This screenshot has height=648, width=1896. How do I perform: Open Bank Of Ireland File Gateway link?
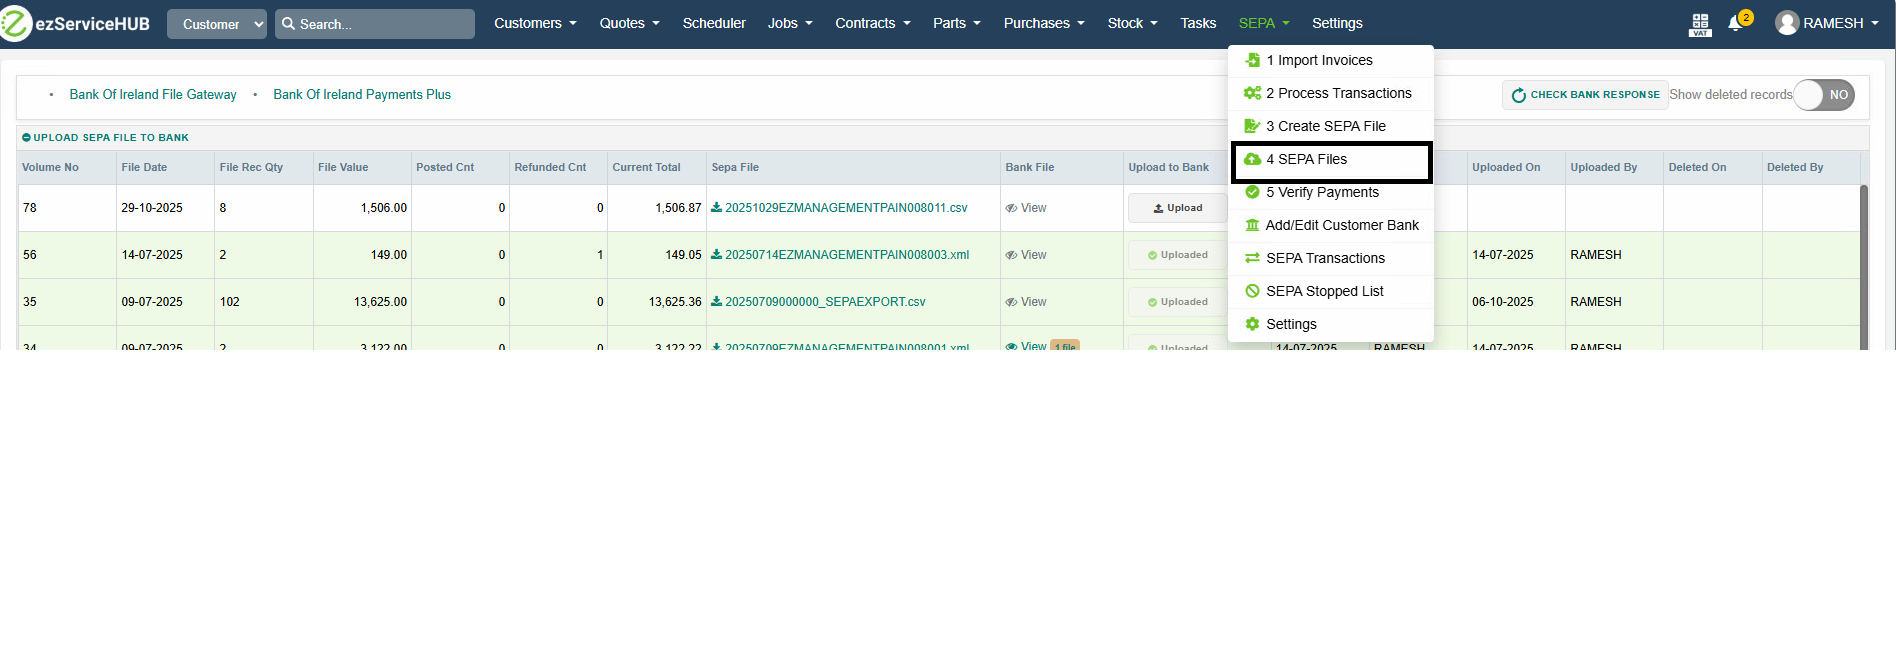(x=153, y=95)
